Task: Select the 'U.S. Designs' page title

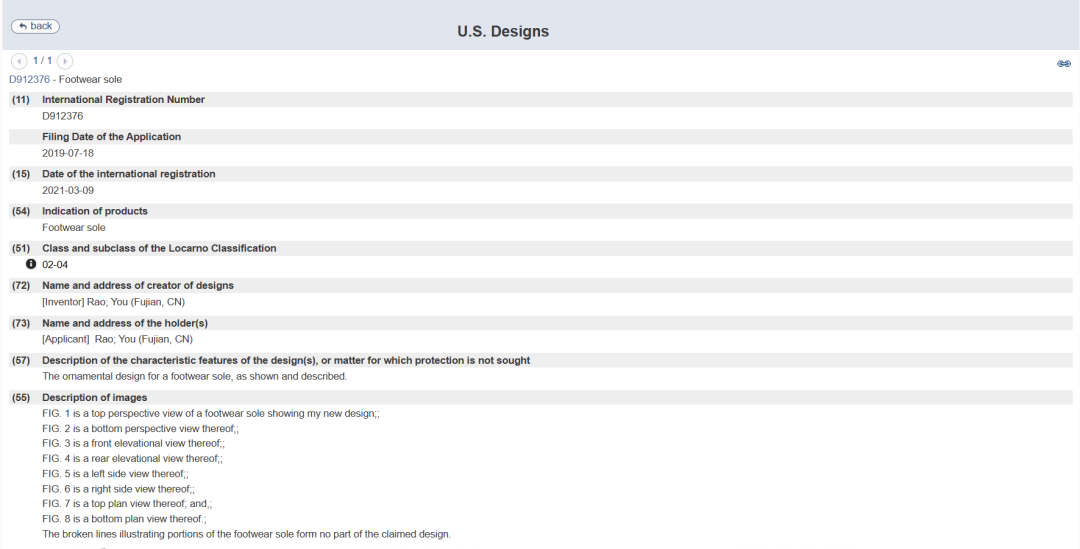Action: pyautogui.click(x=503, y=32)
